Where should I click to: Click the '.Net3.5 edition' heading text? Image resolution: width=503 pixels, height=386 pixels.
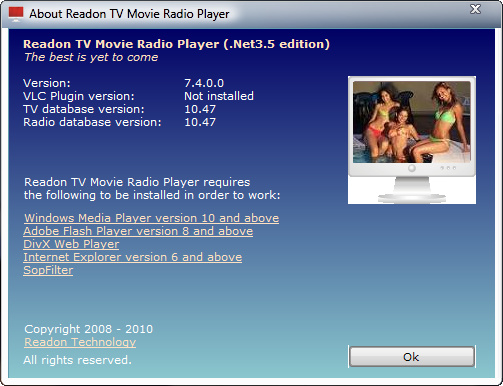[x=276, y=44]
